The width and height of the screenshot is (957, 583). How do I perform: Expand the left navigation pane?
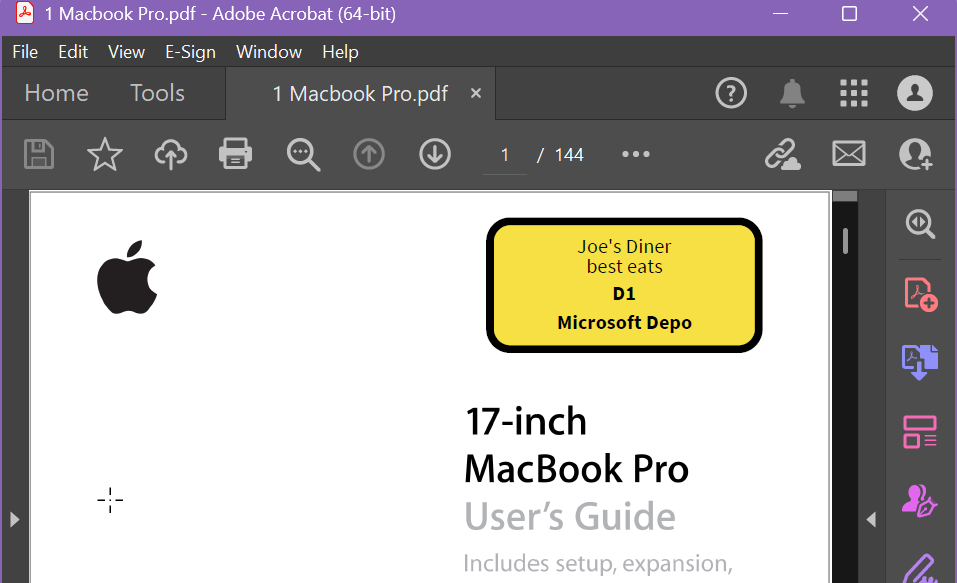point(14,519)
